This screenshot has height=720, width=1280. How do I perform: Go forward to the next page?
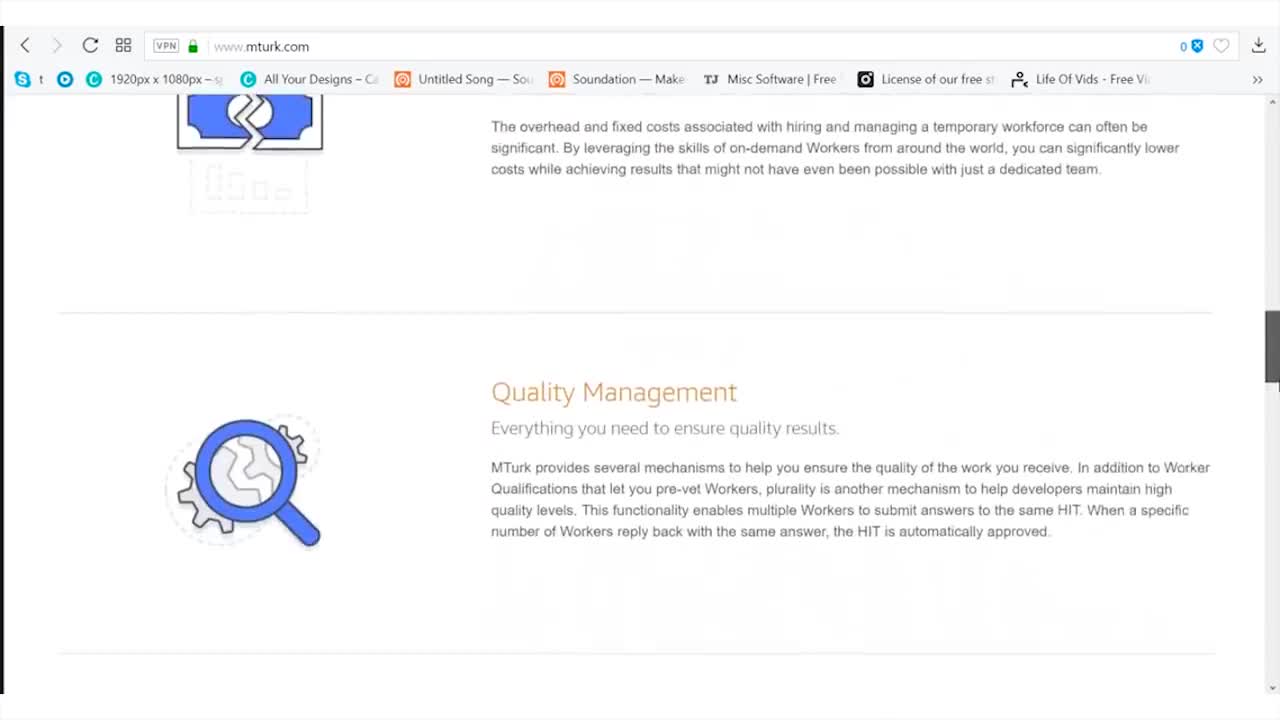coord(57,45)
